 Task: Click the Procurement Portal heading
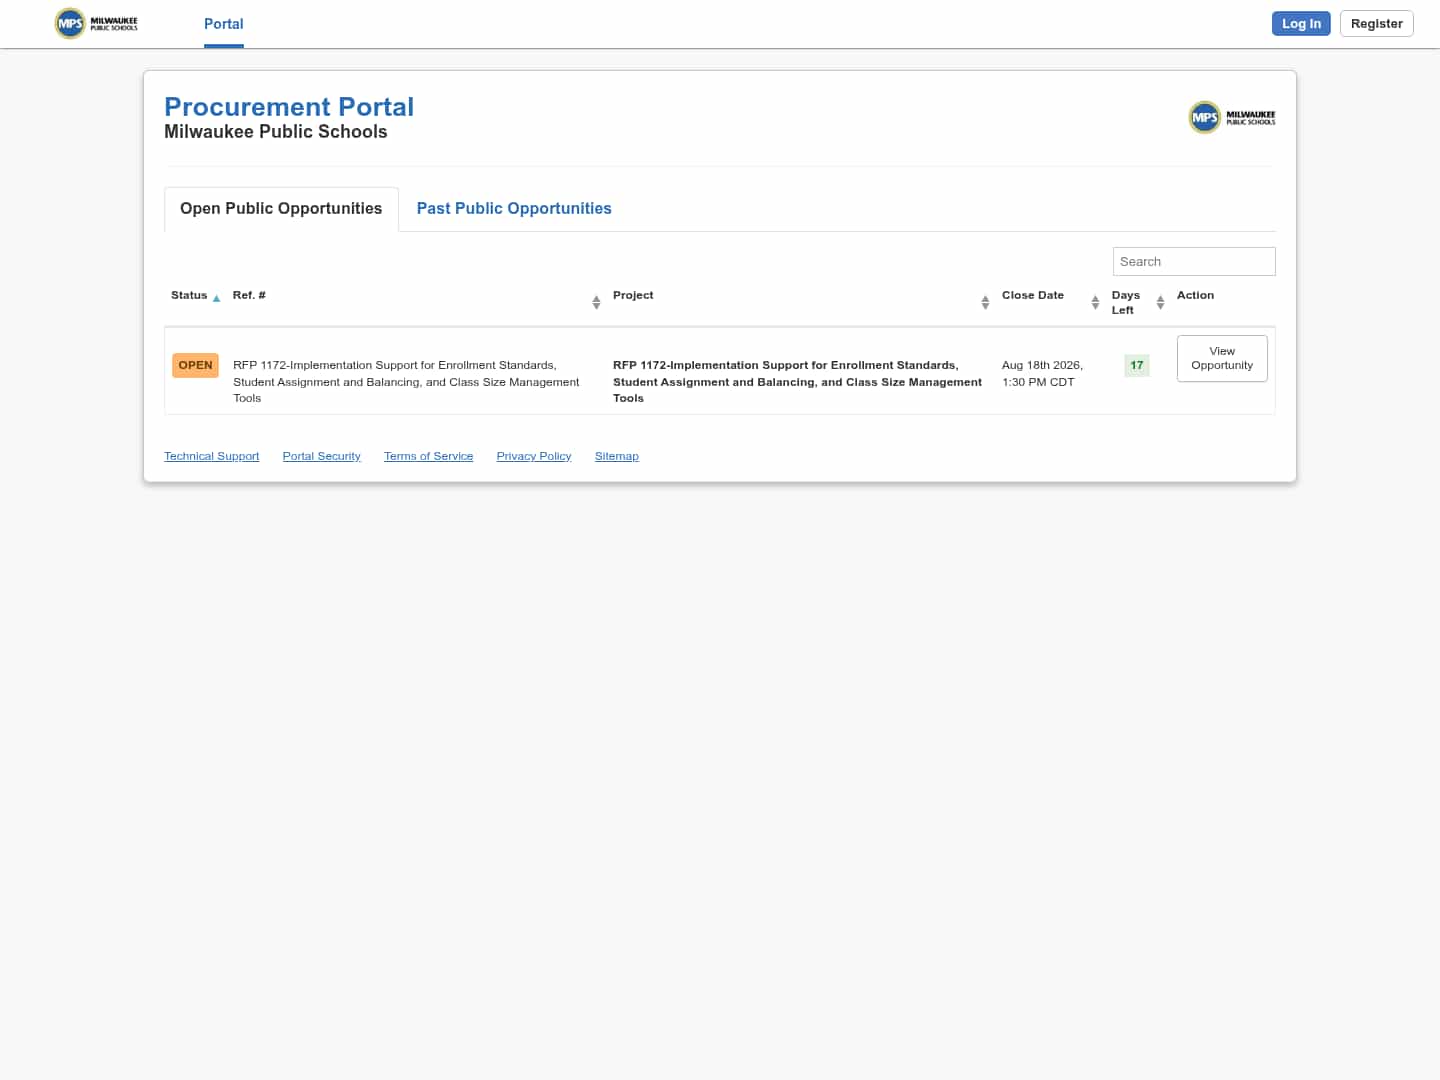click(289, 107)
